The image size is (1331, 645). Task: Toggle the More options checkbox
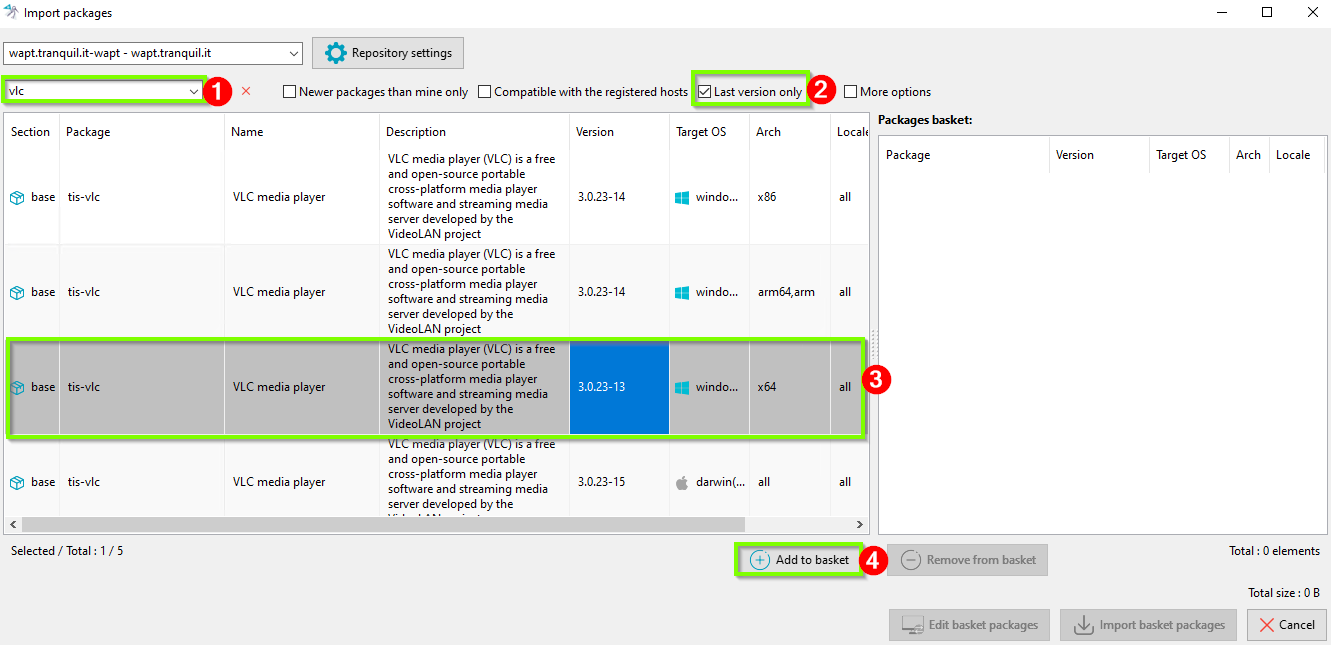pyautogui.click(x=850, y=92)
